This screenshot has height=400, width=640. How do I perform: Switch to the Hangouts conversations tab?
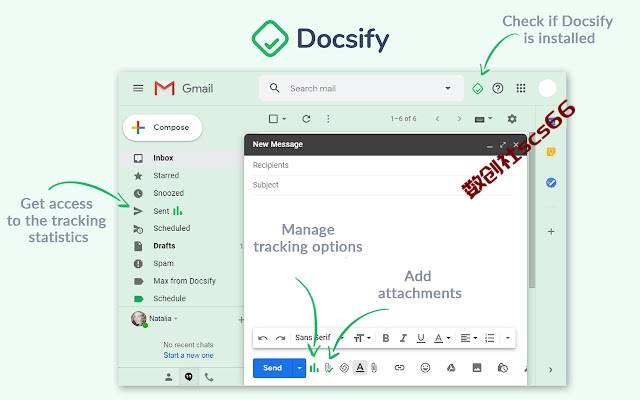point(189,377)
